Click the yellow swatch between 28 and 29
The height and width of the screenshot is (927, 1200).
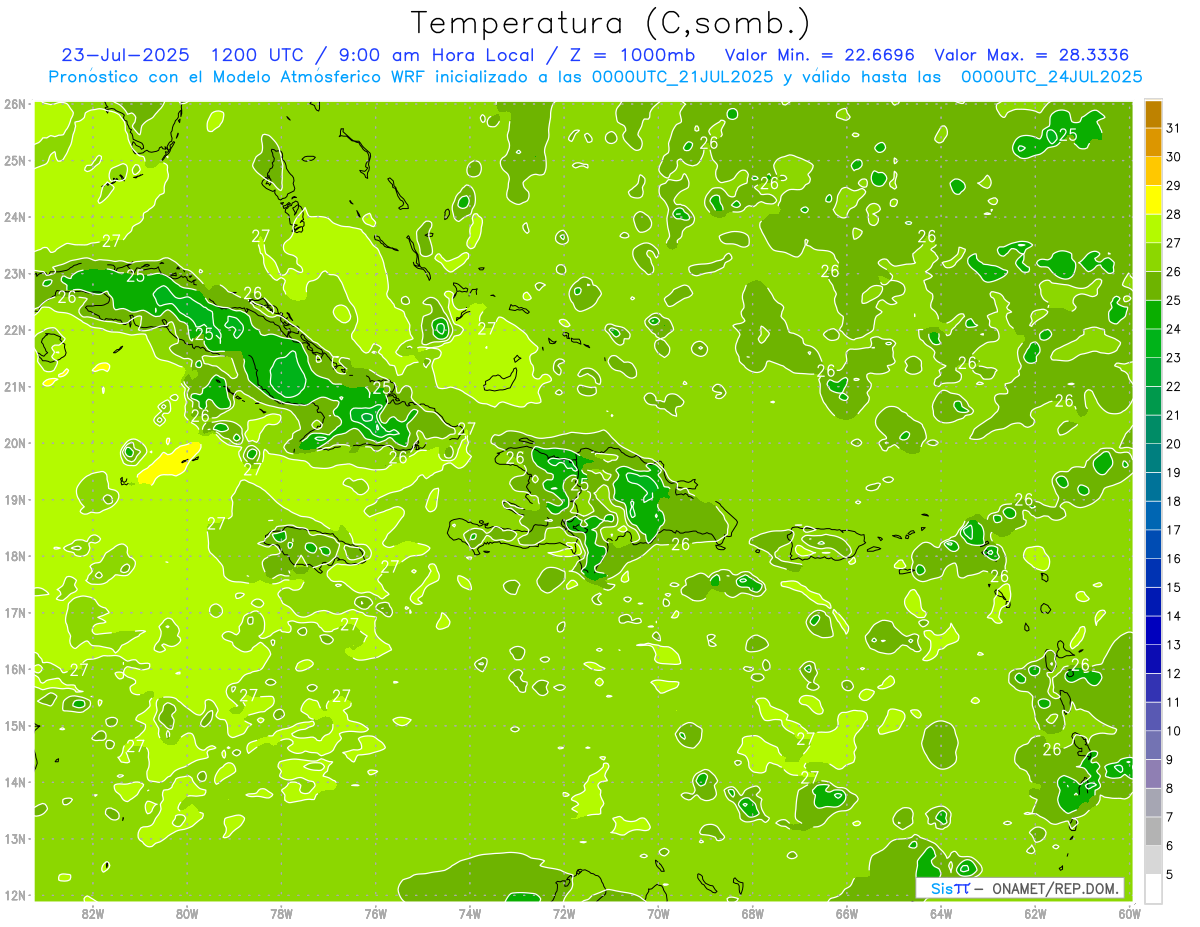1153,200
